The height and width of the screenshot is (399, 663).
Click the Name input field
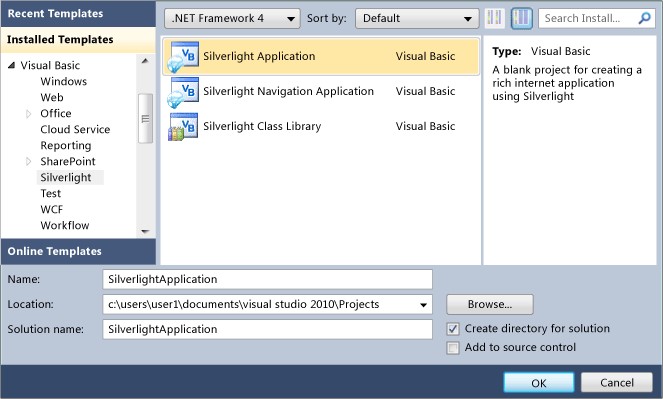pyautogui.click(x=267, y=279)
